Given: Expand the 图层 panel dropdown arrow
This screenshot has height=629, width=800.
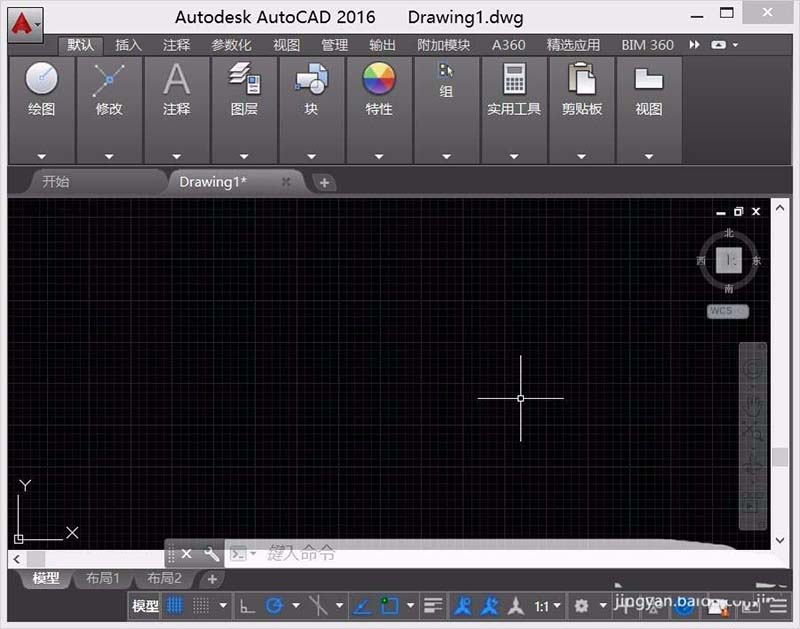Looking at the screenshot, I should pos(244,157).
